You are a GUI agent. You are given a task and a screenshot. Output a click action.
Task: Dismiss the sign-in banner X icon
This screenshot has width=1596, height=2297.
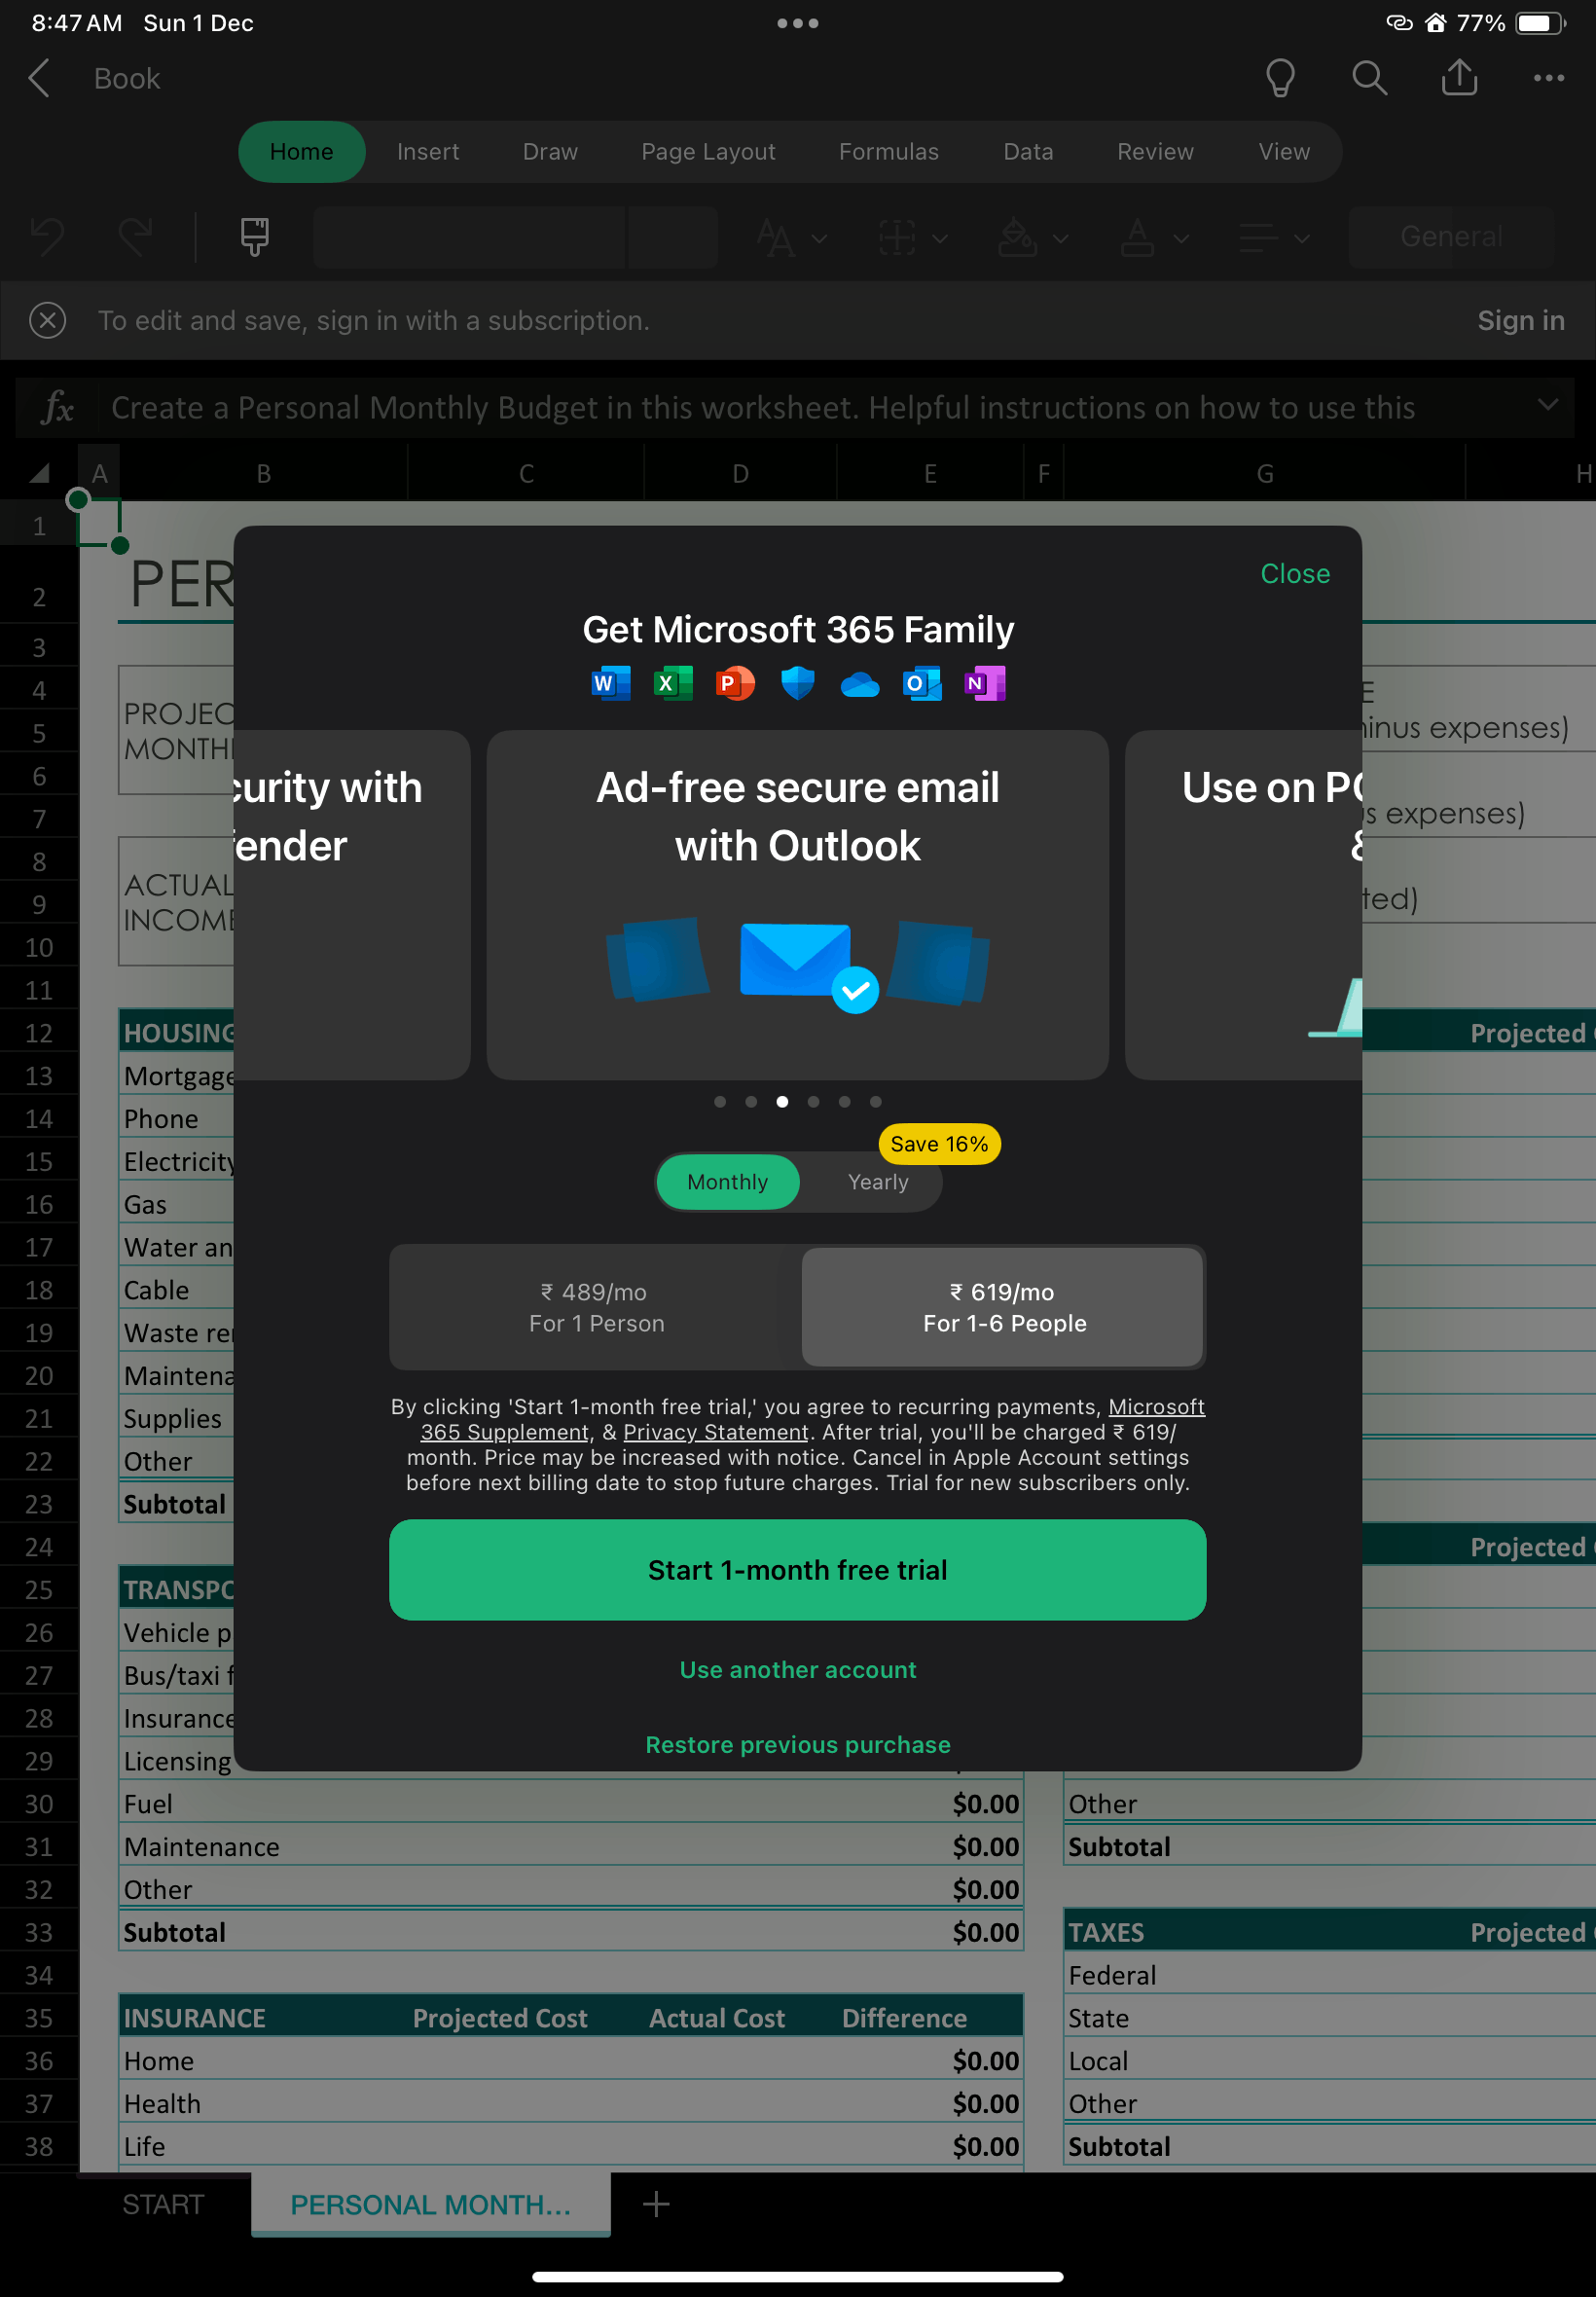(x=48, y=320)
